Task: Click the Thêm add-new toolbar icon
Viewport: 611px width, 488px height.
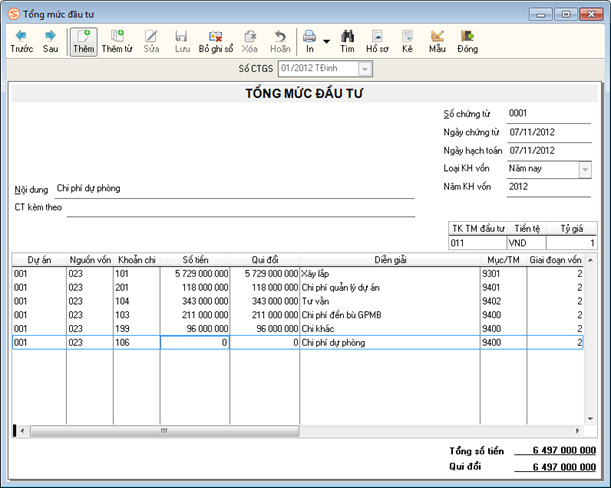Action: (84, 42)
